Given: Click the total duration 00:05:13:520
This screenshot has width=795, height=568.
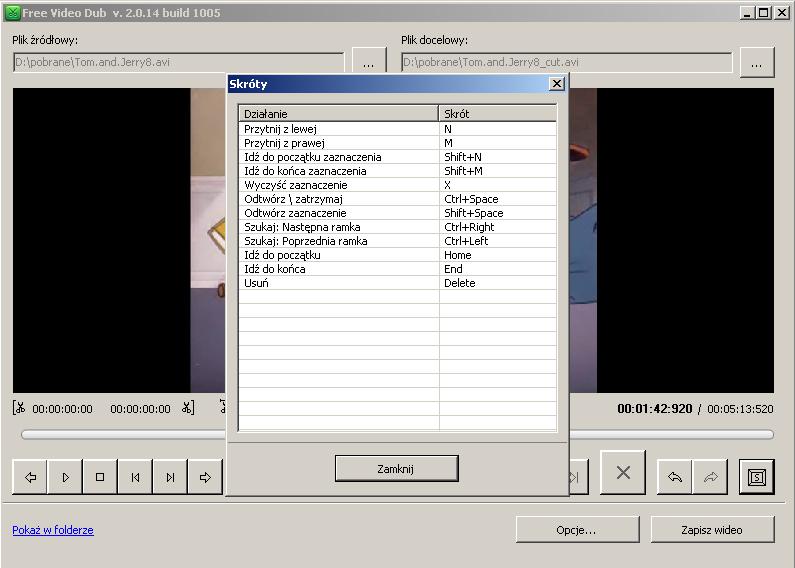Looking at the screenshot, I should click(740, 409).
